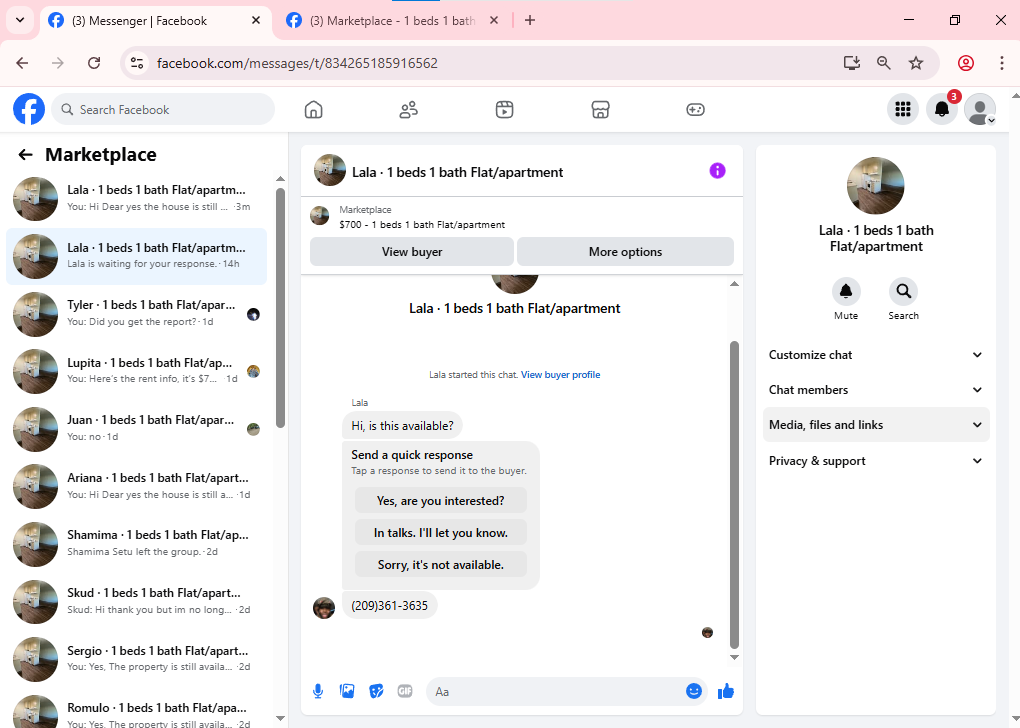Viewport: 1020px width, 728px height.
Task: Click the chat messages scrollbar
Action: (734, 494)
